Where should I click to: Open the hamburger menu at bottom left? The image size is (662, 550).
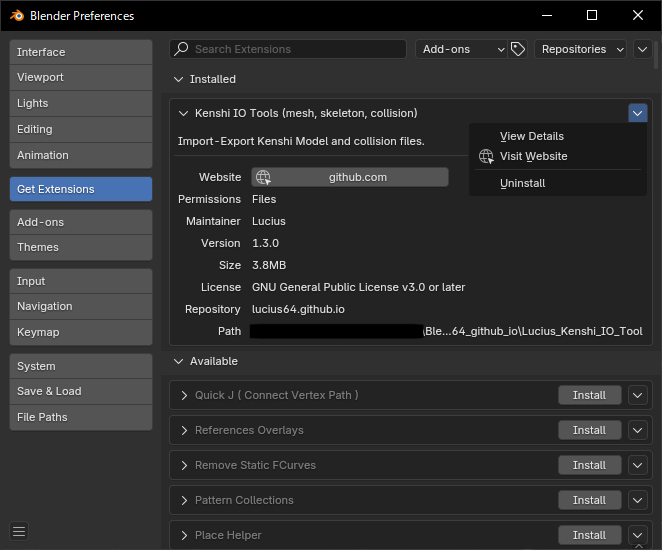19,531
